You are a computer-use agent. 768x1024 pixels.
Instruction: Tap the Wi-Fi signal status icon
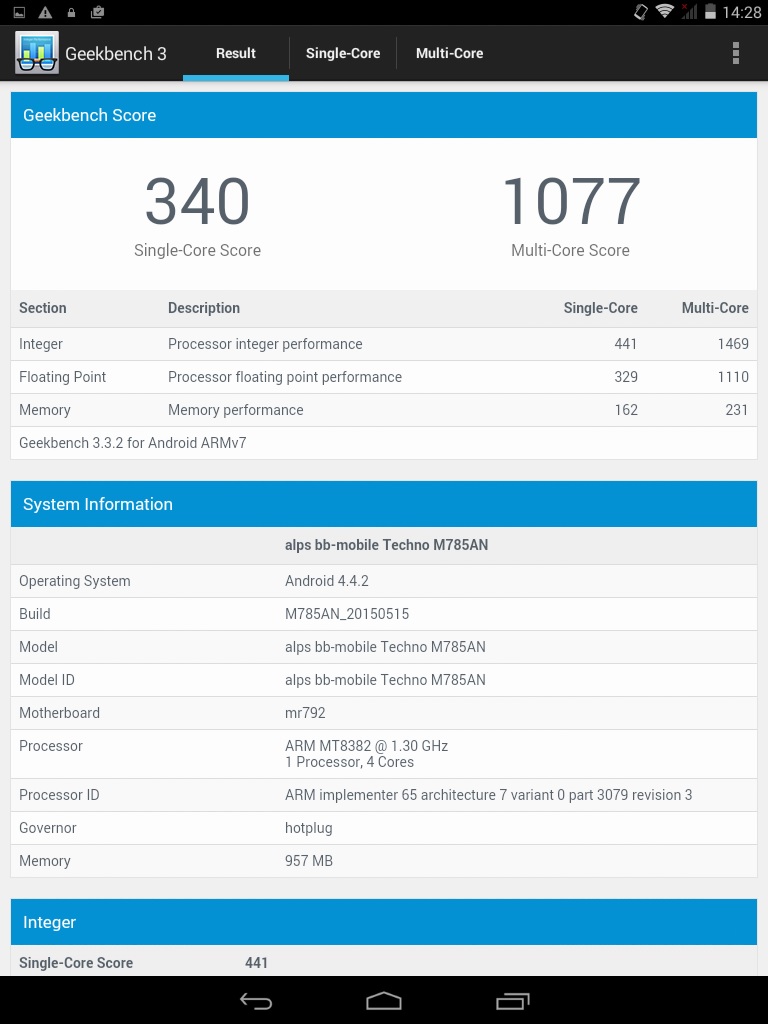click(x=665, y=11)
